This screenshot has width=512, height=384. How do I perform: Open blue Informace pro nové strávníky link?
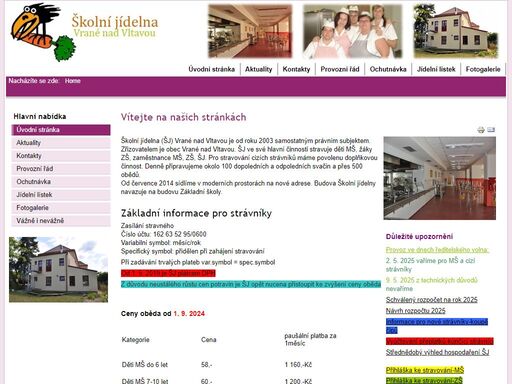tap(437, 322)
